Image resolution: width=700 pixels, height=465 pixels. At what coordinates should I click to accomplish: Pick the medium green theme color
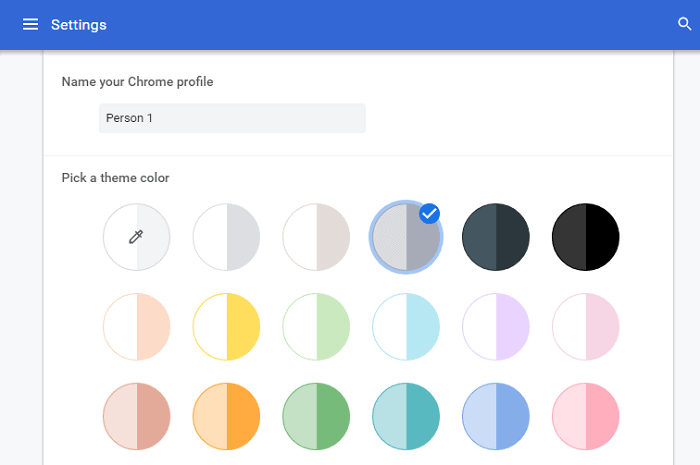(x=316, y=416)
